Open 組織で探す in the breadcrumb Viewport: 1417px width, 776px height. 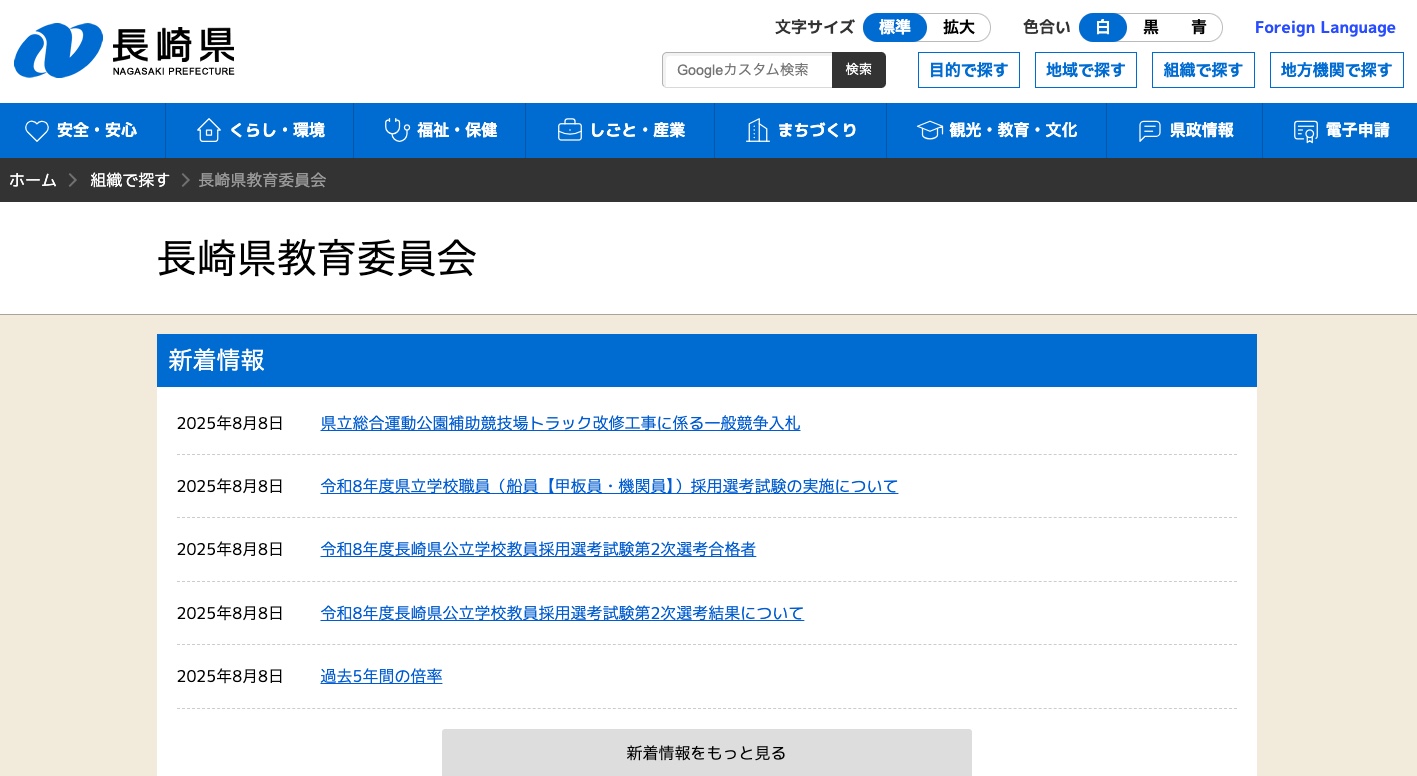[130, 180]
